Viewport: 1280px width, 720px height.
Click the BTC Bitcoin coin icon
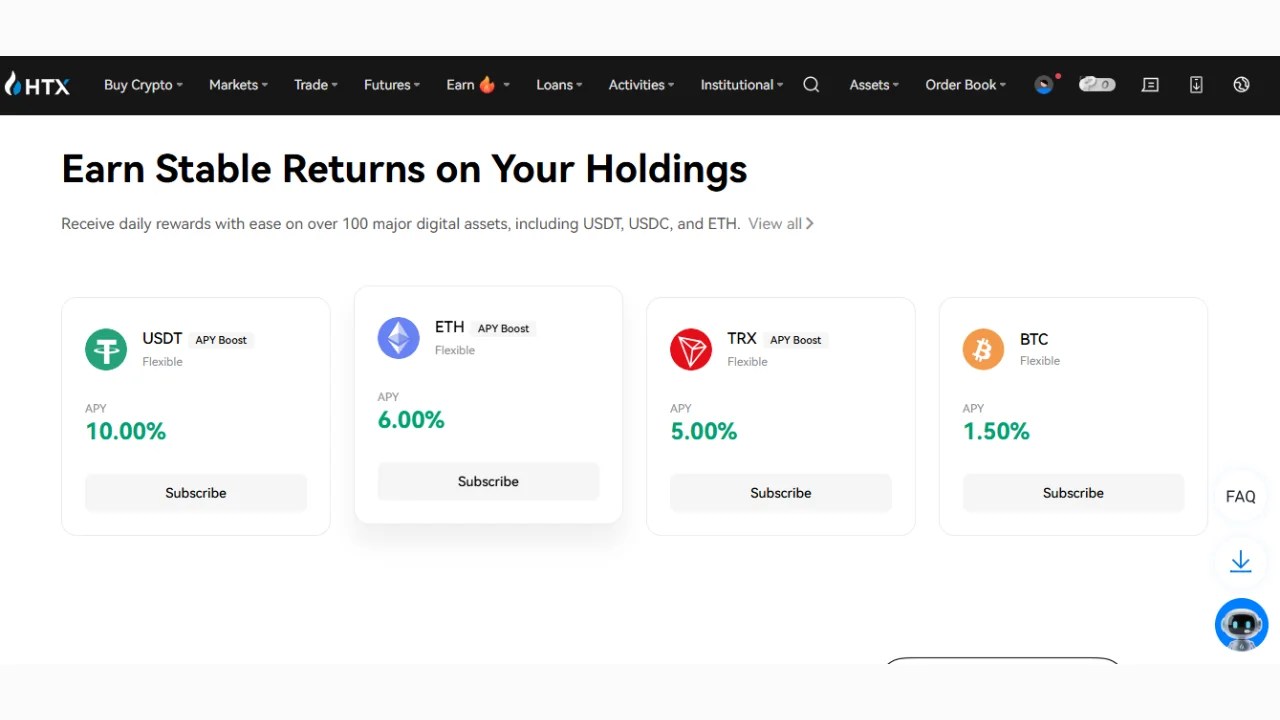[983, 349]
